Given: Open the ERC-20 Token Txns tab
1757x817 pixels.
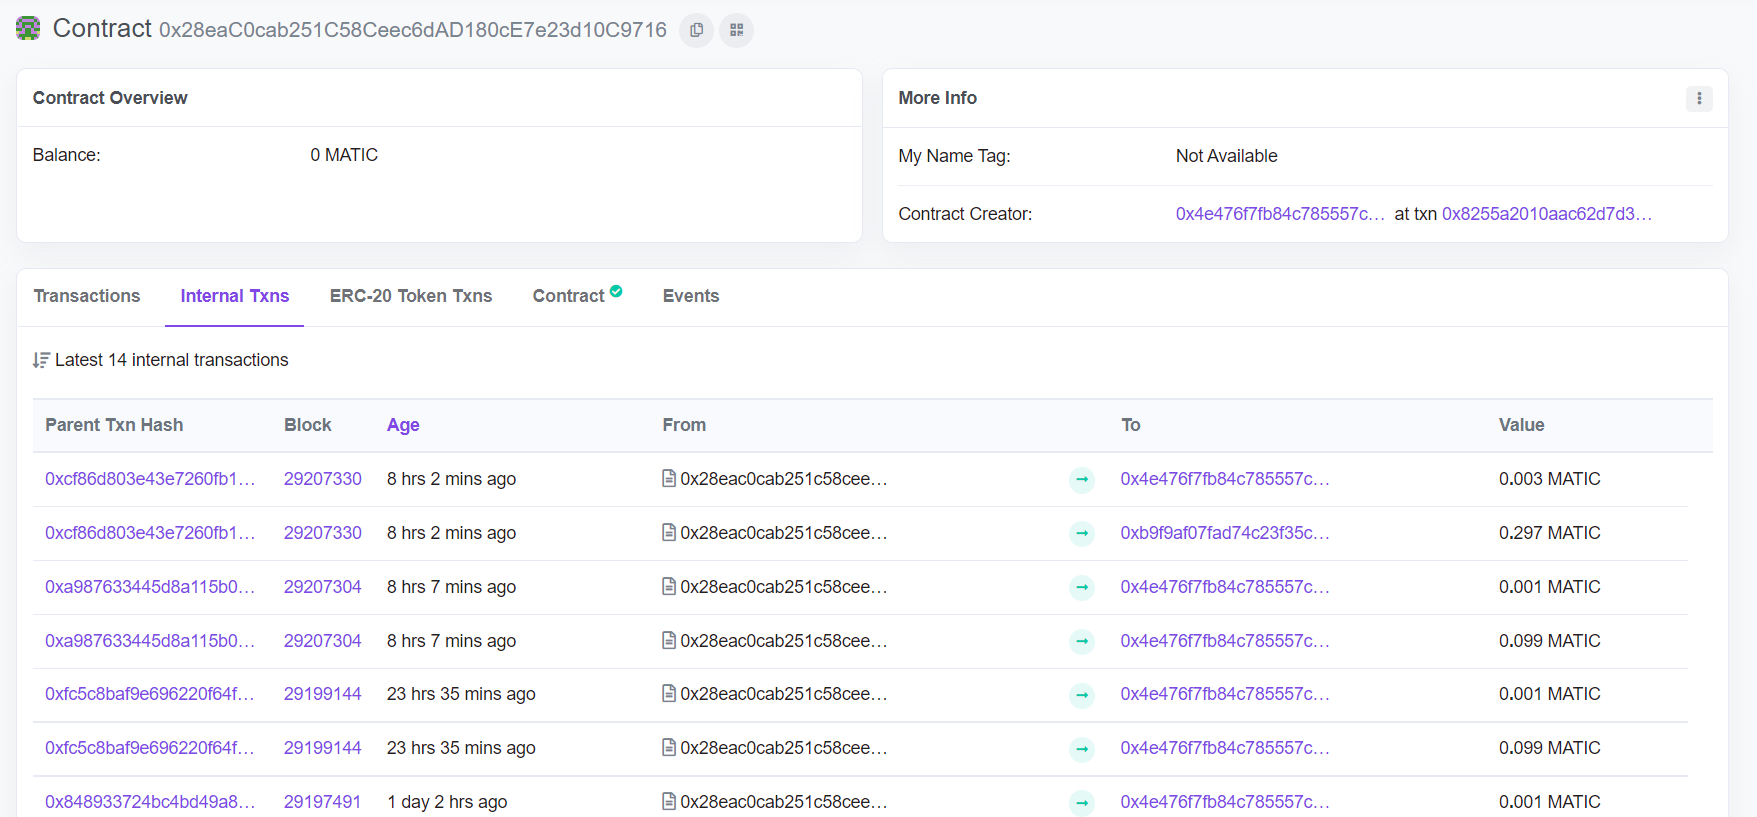Looking at the screenshot, I should (411, 296).
